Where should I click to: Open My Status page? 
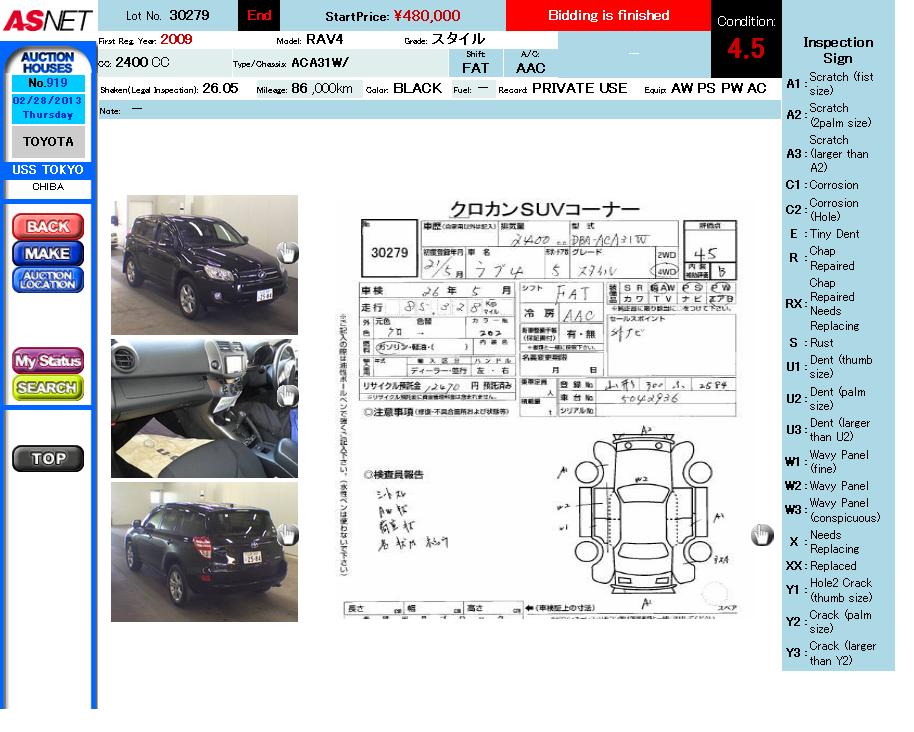tap(48, 360)
